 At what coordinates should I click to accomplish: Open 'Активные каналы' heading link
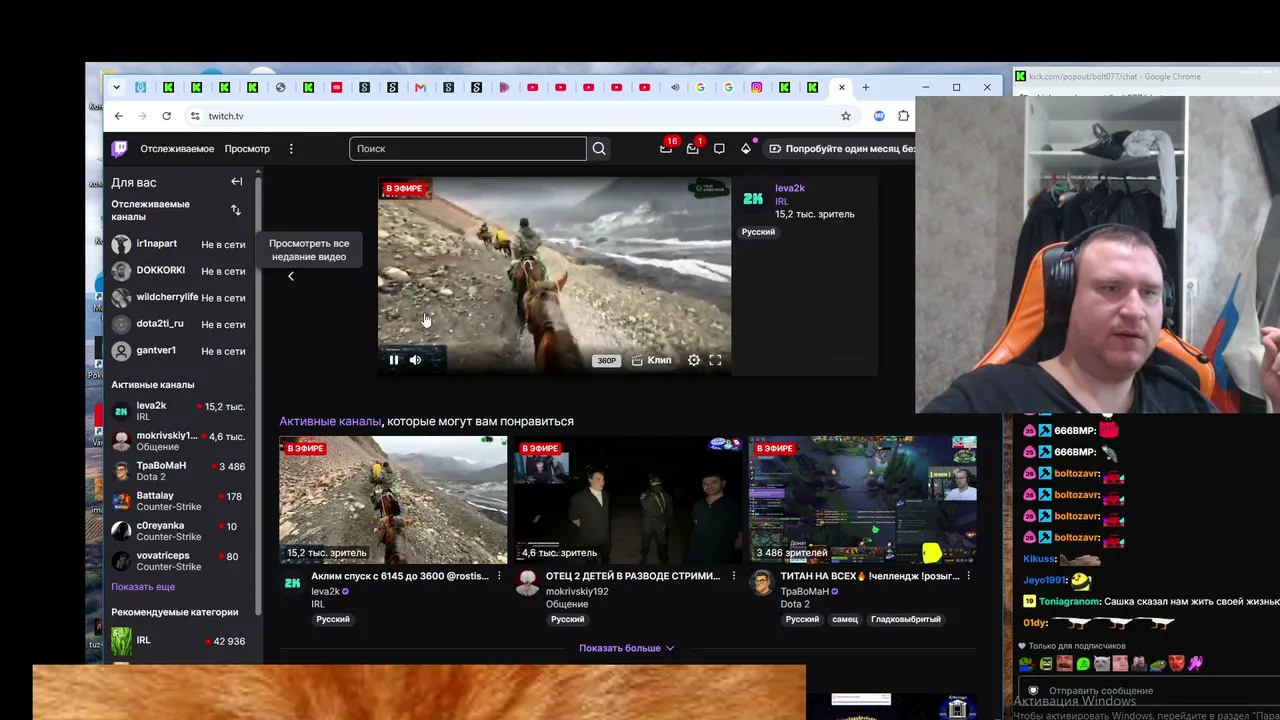(x=330, y=422)
